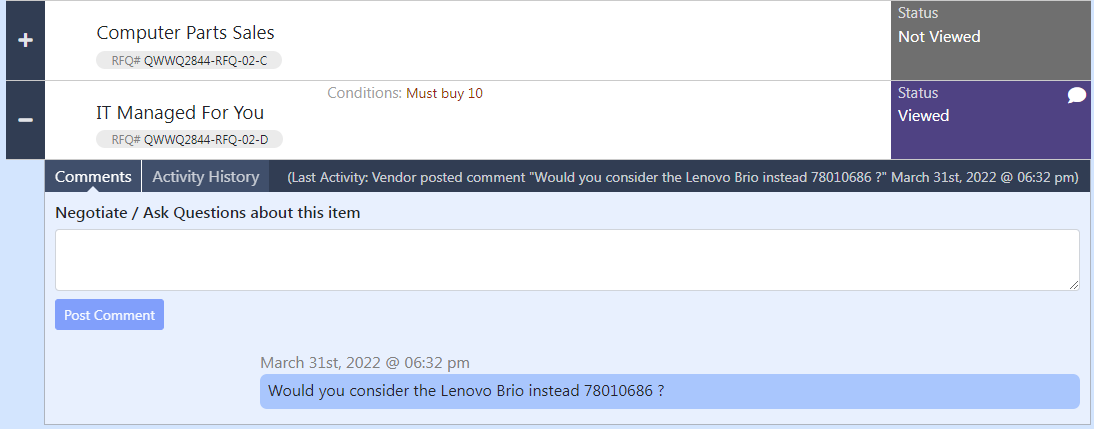Select the RFQ# QWWQ2844-RFQ-02-C badge
1094x429 pixels.
pyautogui.click(x=189, y=60)
